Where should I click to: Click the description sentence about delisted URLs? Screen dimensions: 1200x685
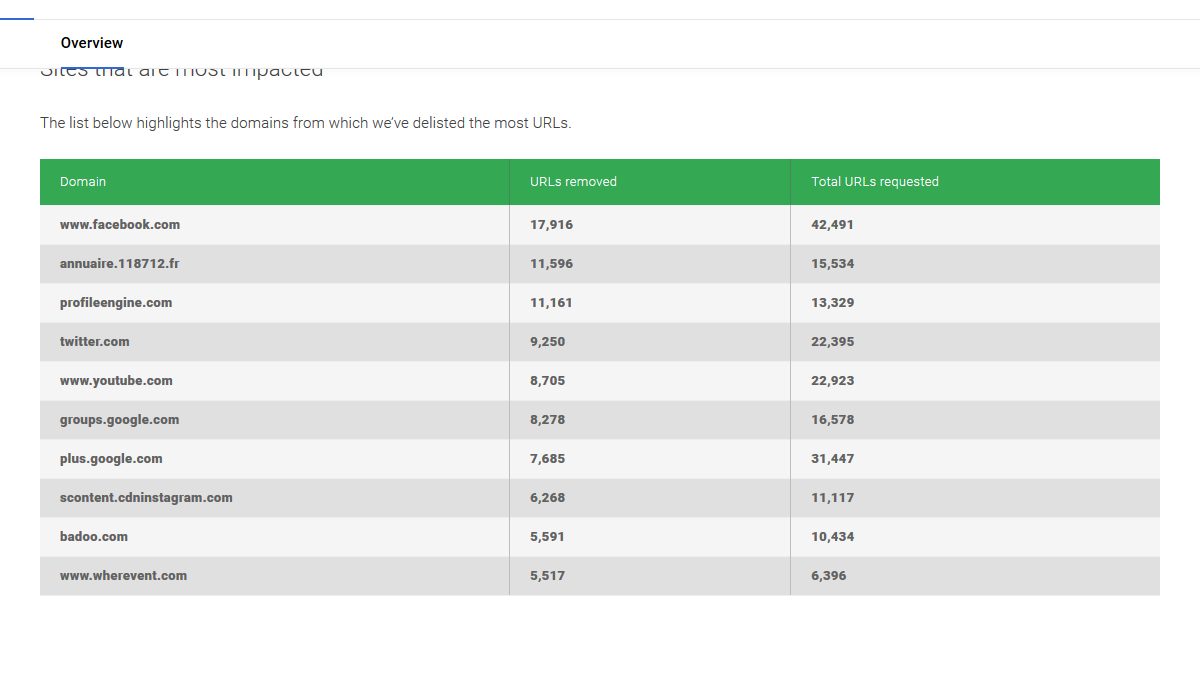306,124
